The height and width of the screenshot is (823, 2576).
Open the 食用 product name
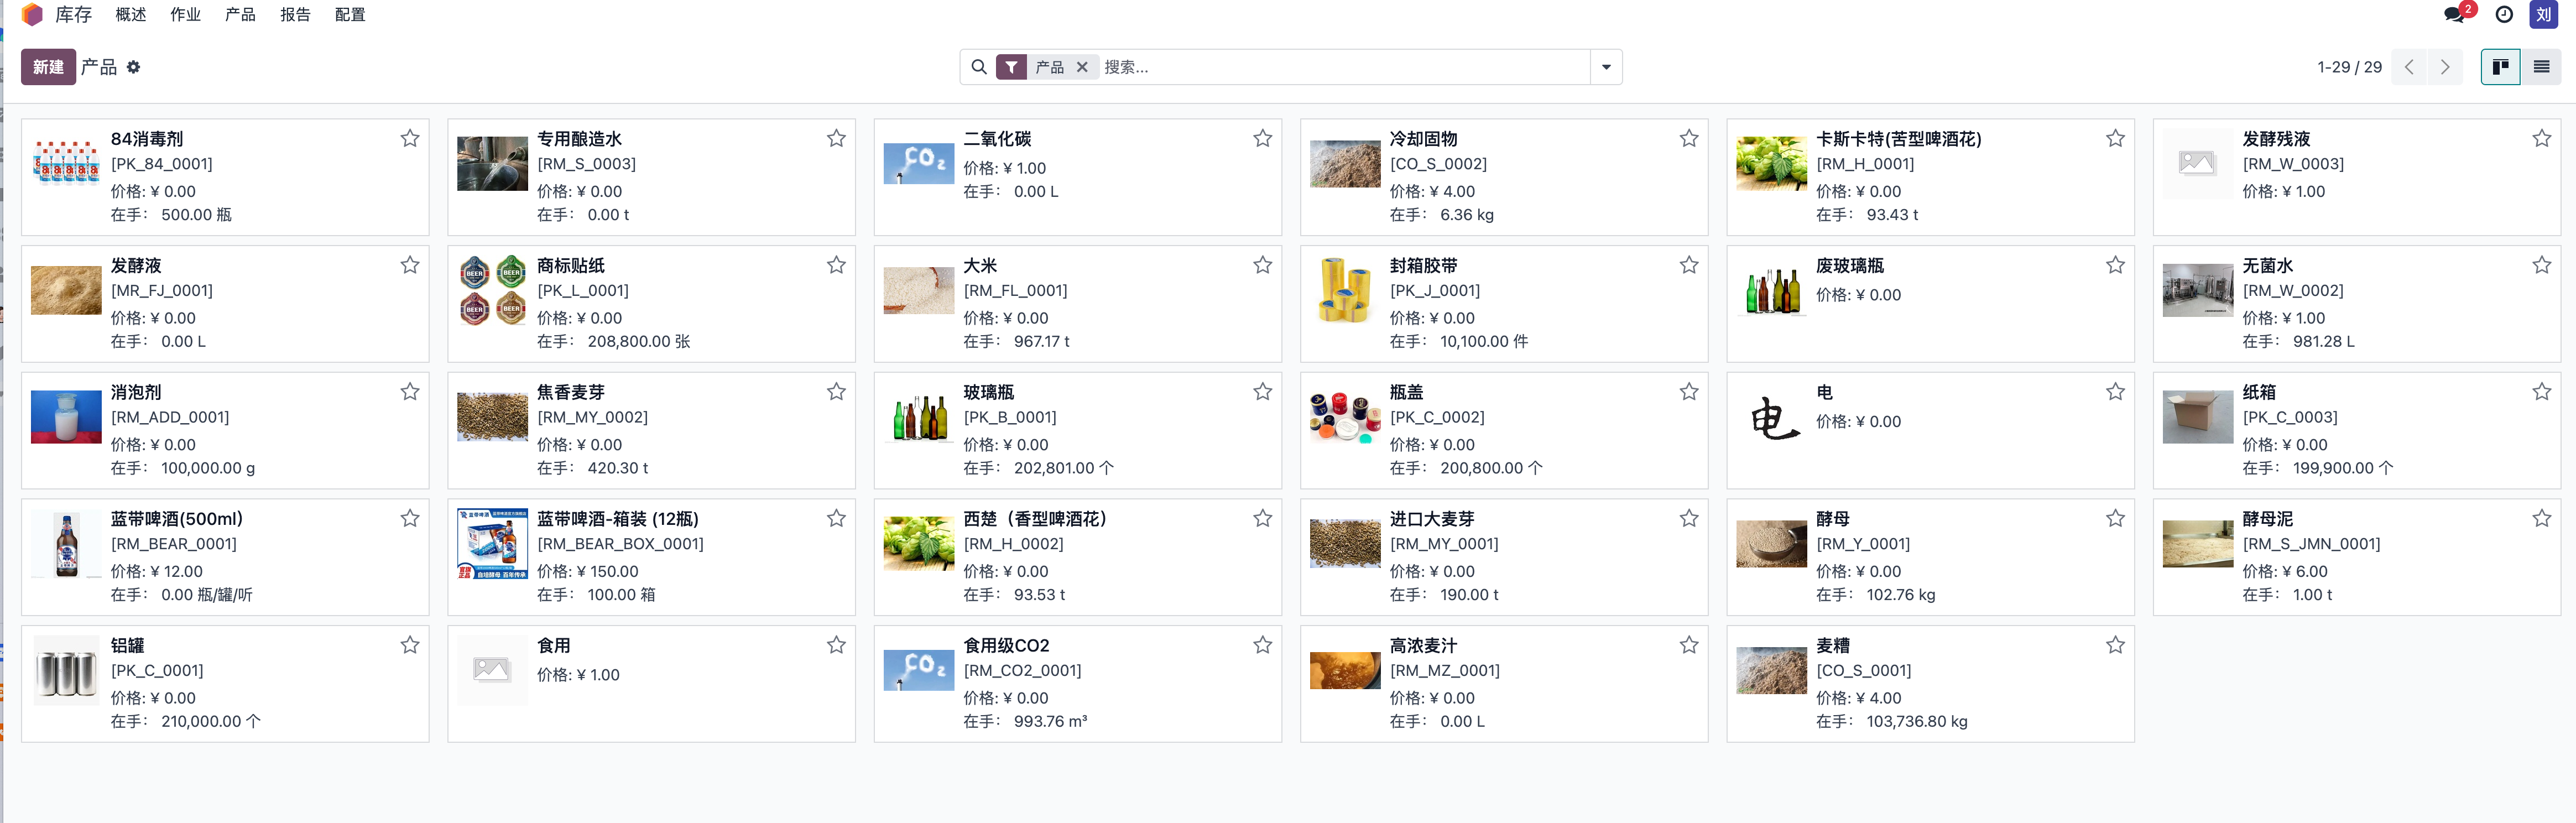click(554, 646)
